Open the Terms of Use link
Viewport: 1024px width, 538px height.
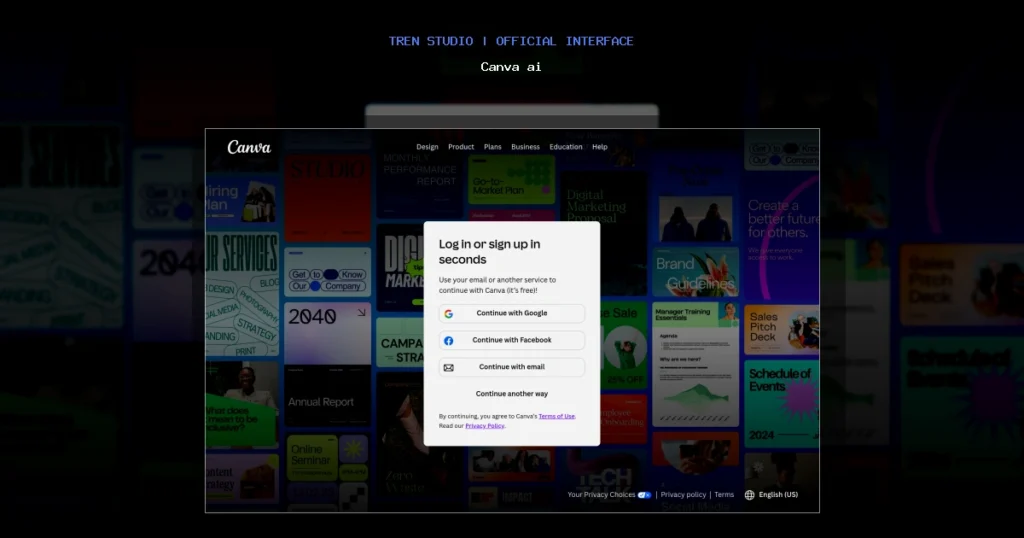(x=556, y=416)
